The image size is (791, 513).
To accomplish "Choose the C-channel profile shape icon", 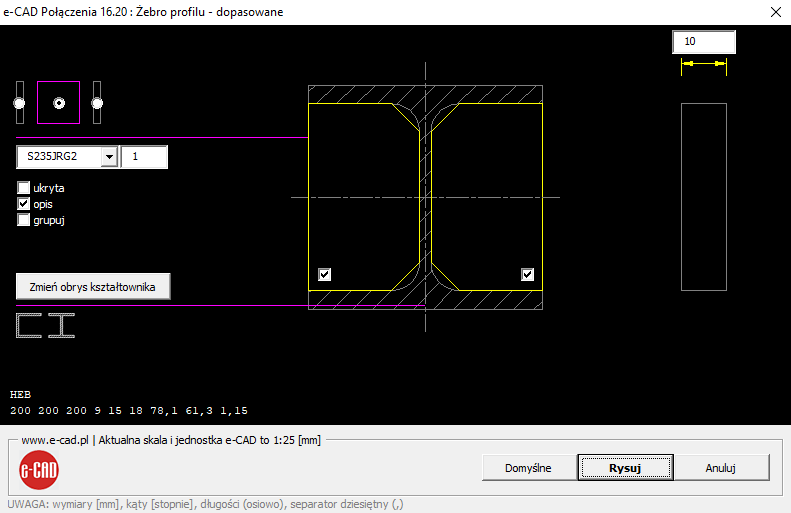I will (x=29, y=325).
